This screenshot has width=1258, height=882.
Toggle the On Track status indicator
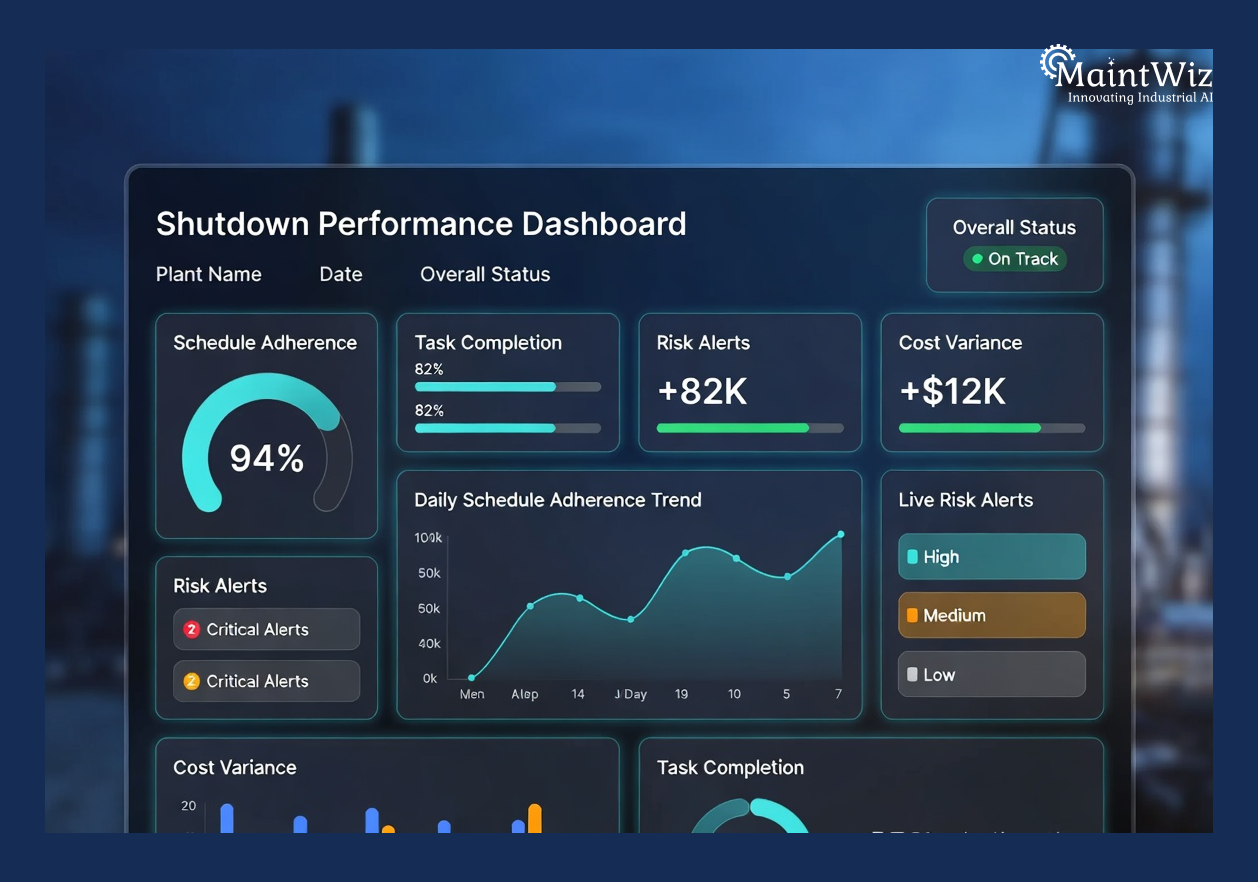(1015, 258)
